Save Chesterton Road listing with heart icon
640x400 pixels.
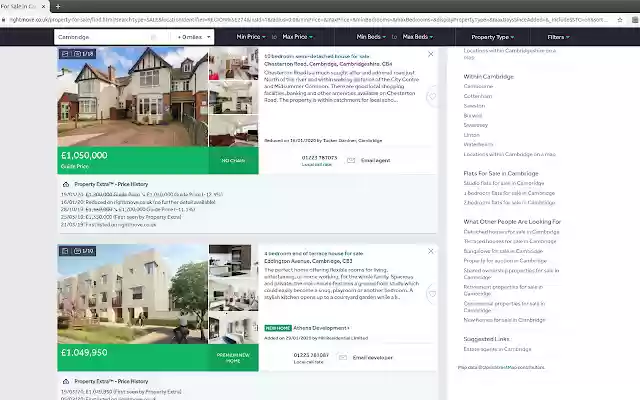tap(432, 97)
